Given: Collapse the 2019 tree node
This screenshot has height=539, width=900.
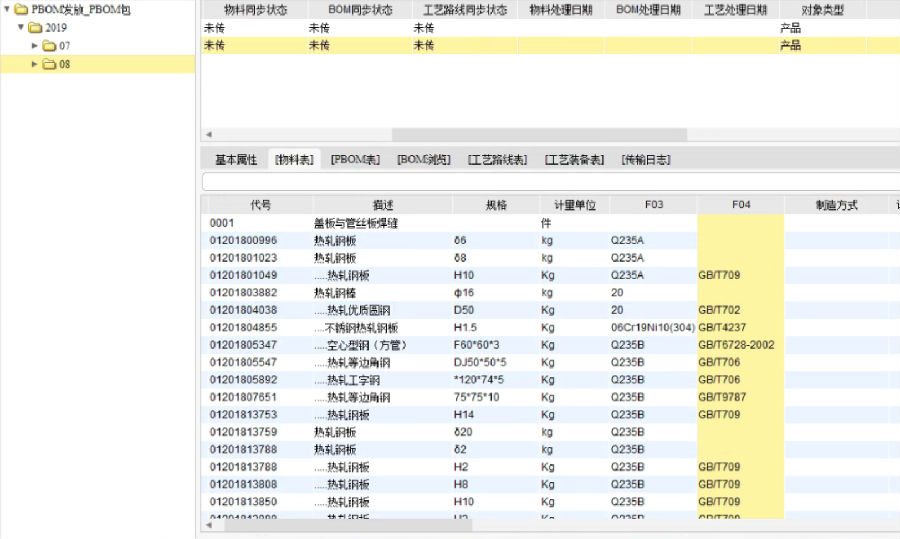Looking at the screenshot, I should point(21,27).
